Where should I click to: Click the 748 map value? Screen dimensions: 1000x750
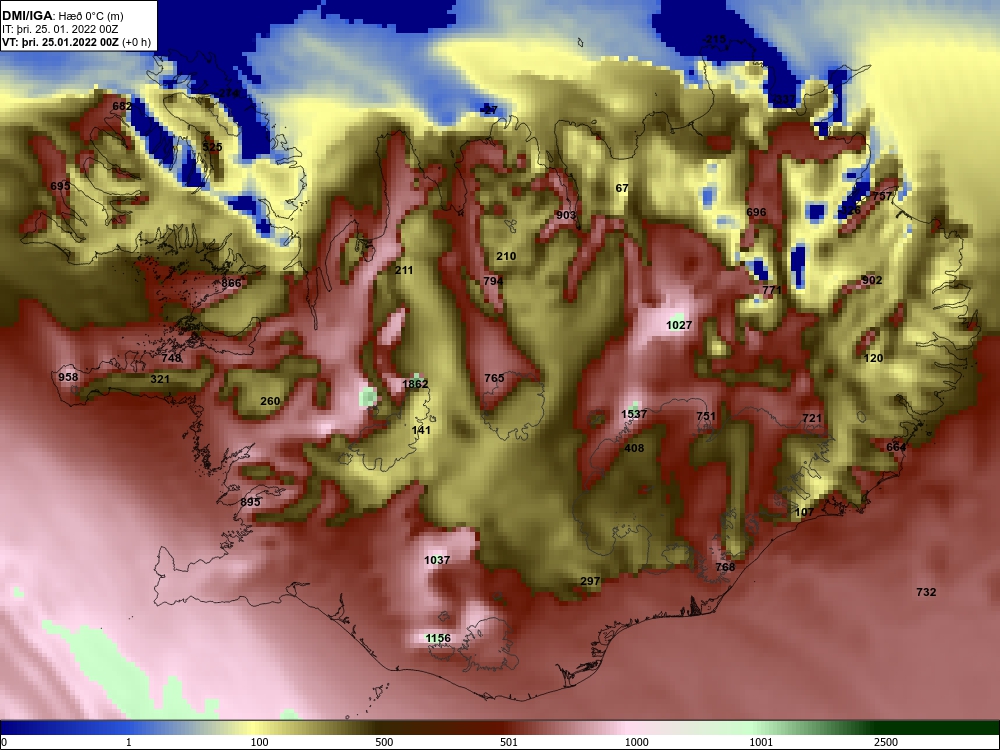tap(172, 358)
